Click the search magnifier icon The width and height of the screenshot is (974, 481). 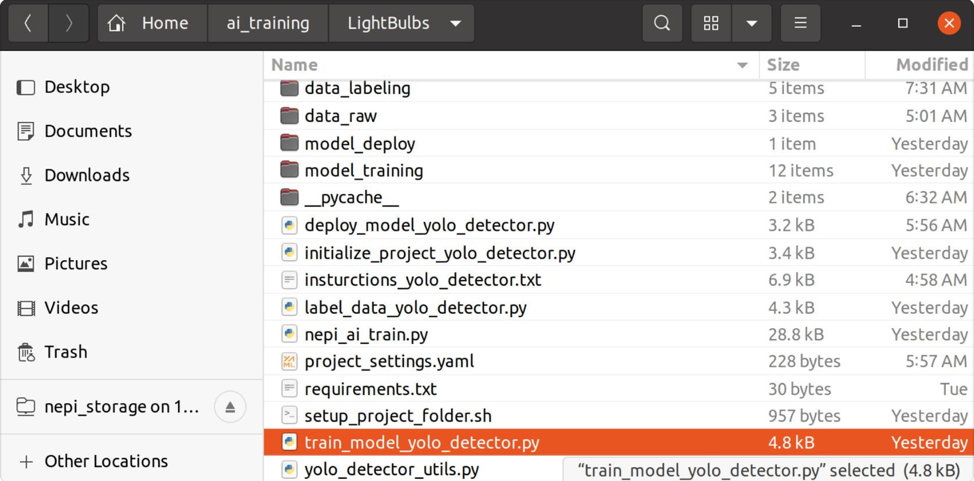click(x=662, y=23)
